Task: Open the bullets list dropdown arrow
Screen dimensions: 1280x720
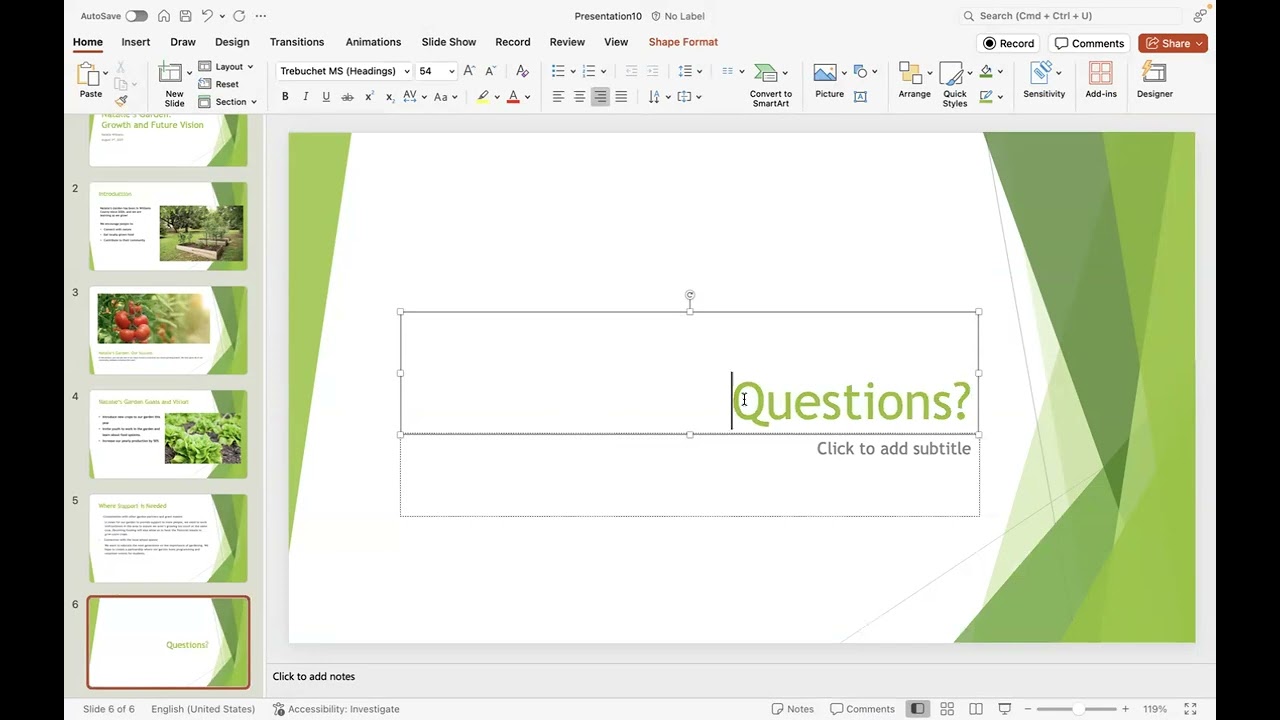Action: pyautogui.click(x=572, y=71)
